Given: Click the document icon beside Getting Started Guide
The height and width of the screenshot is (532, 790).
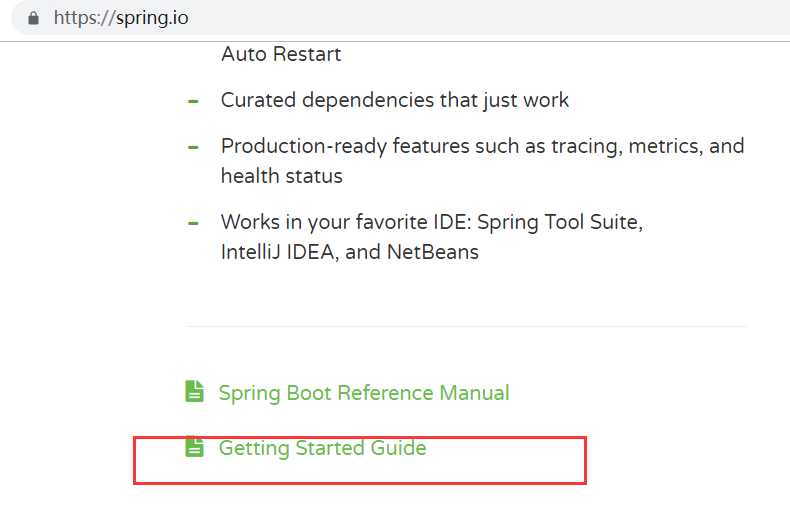Looking at the screenshot, I should pos(194,446).
